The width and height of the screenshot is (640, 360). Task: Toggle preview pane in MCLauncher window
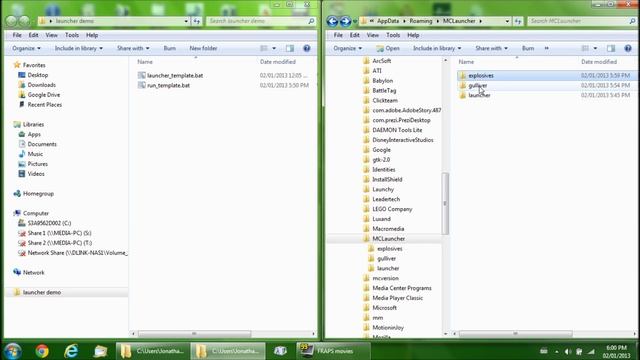coord(611,48)
